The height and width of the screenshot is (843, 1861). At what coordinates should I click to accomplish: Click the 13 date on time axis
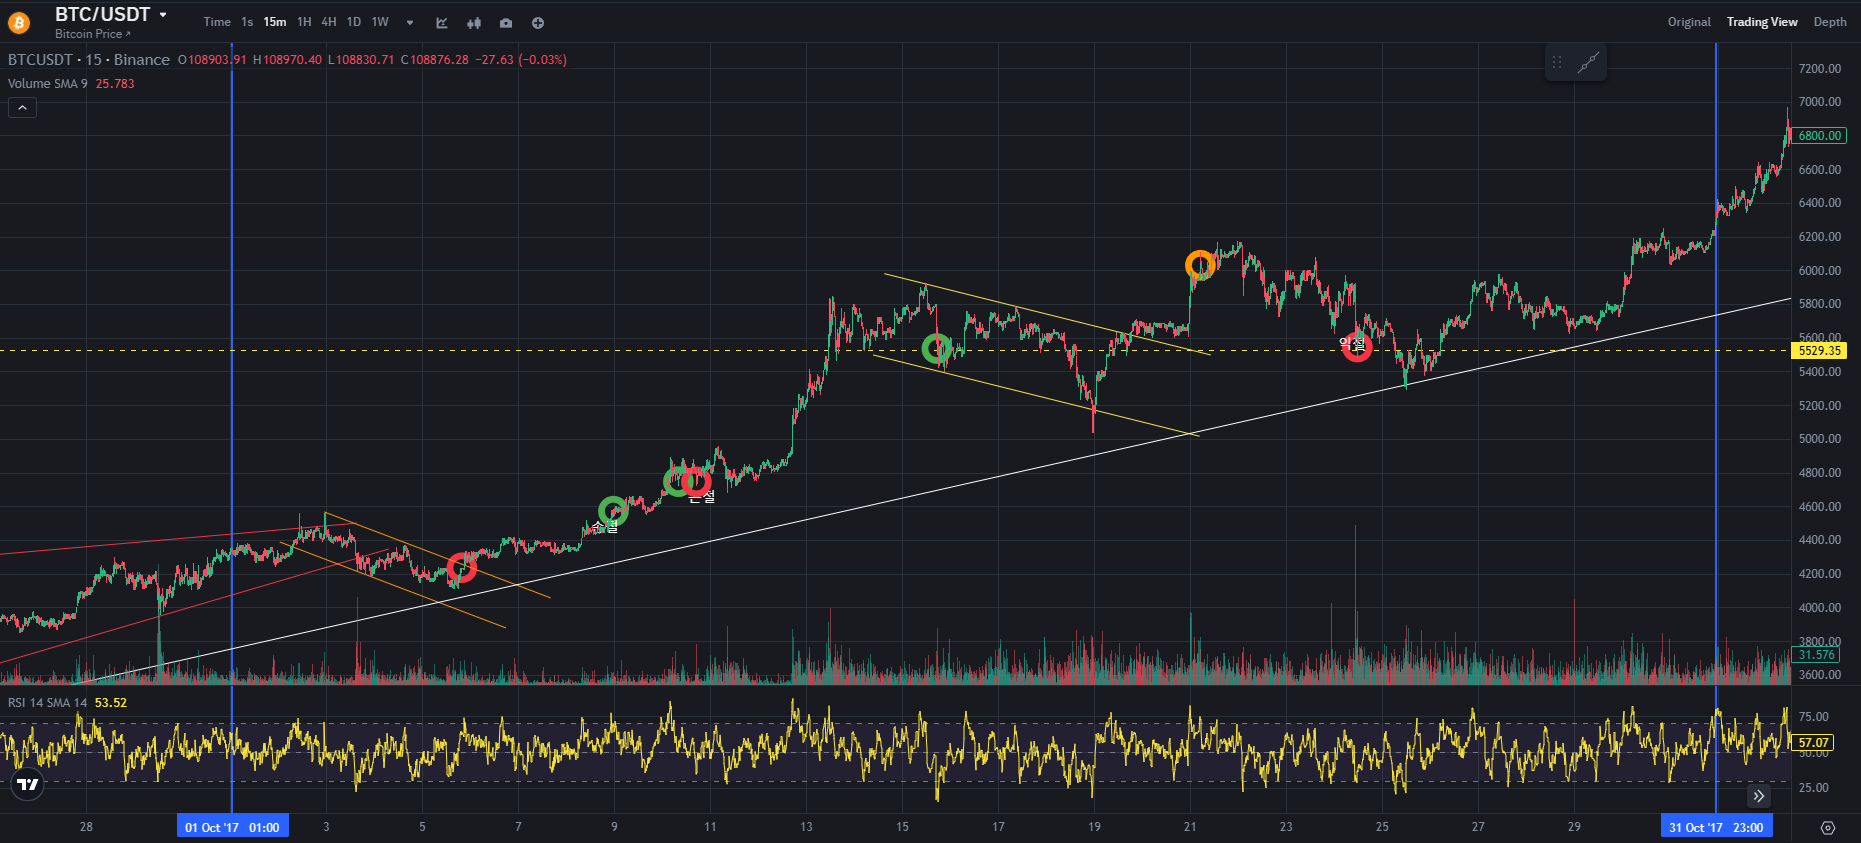tap(806, 827)
